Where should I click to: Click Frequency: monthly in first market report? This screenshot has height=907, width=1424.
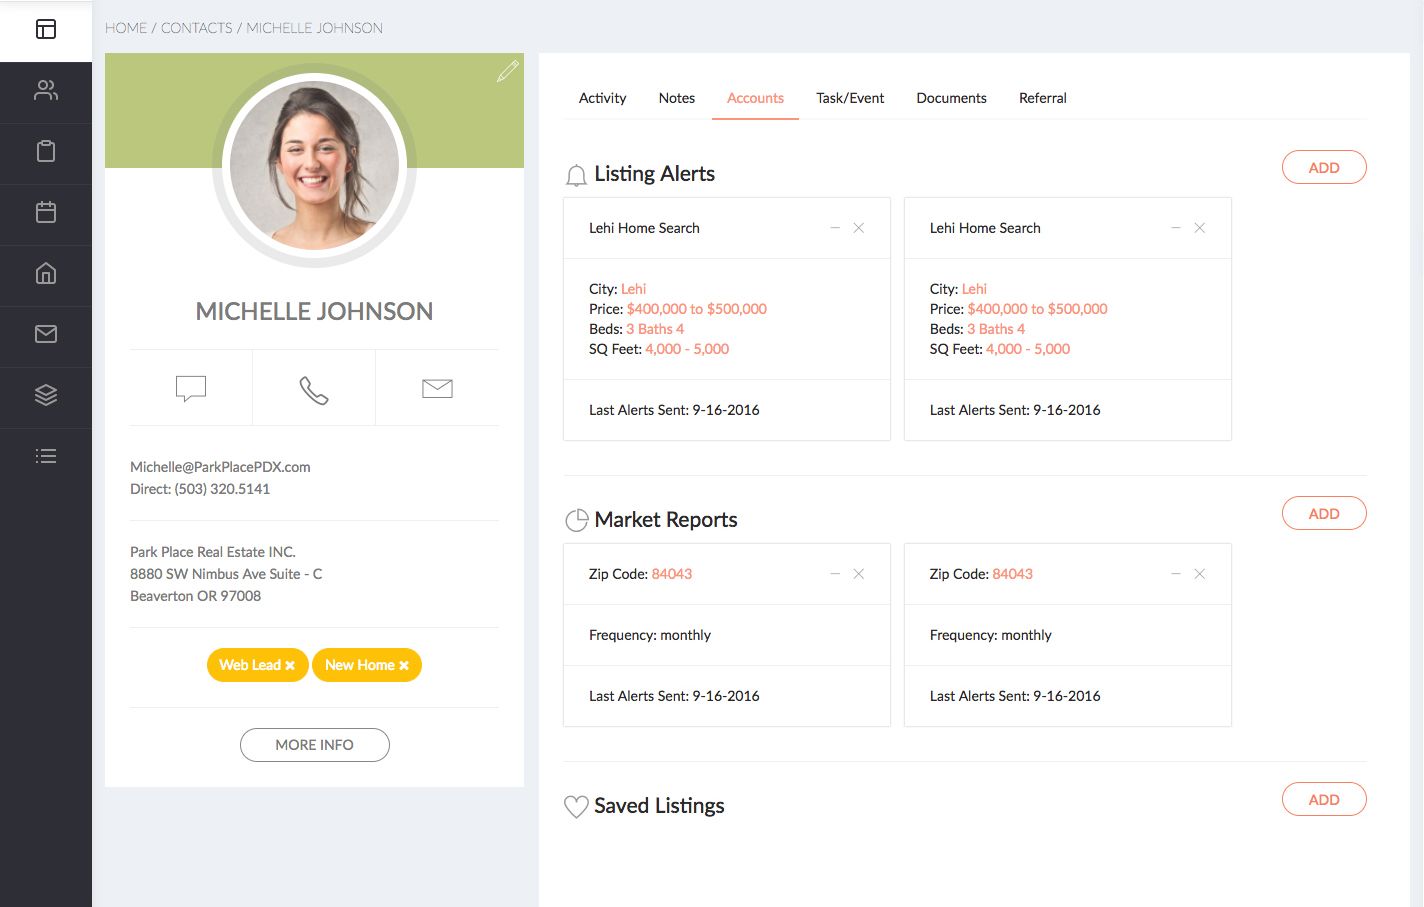click(x=650, y=635)
